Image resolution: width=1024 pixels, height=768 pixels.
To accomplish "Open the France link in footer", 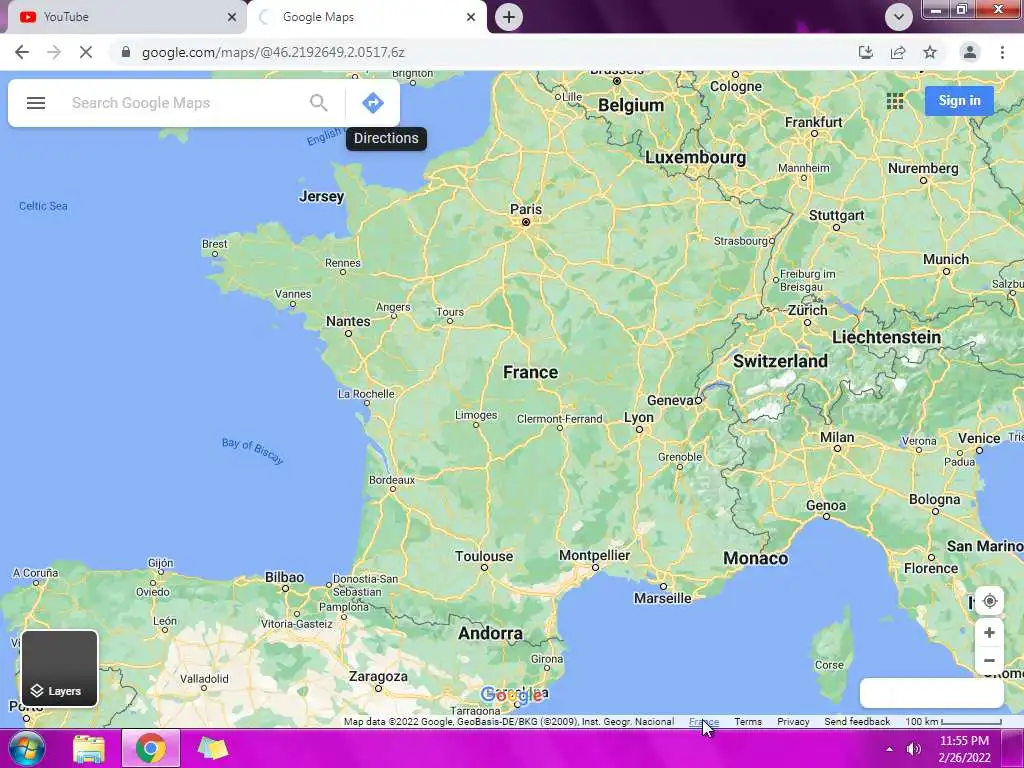I will [703, 722].
